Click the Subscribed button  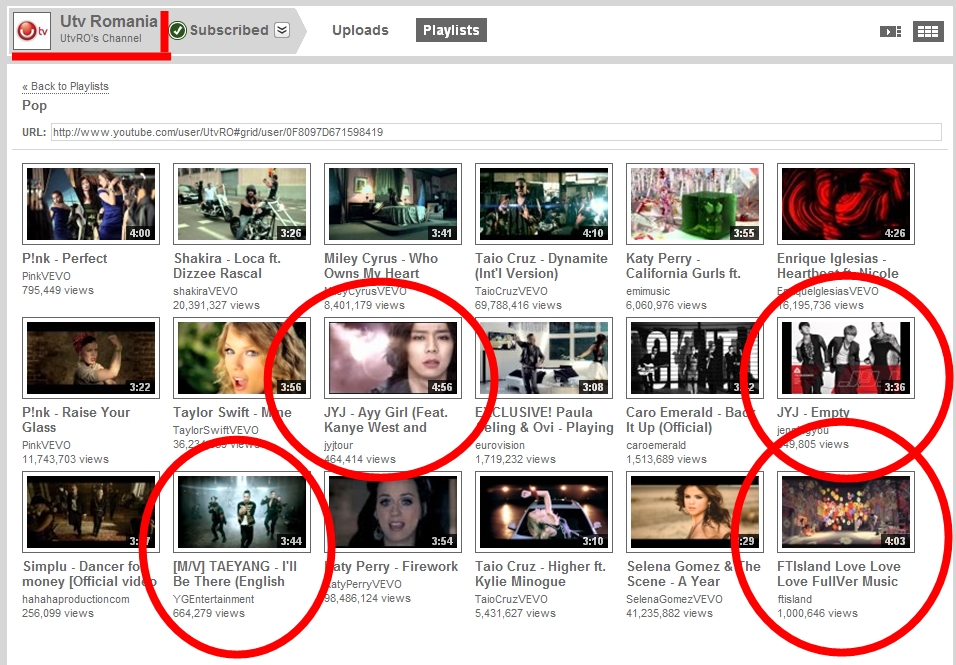click(229, 30)
